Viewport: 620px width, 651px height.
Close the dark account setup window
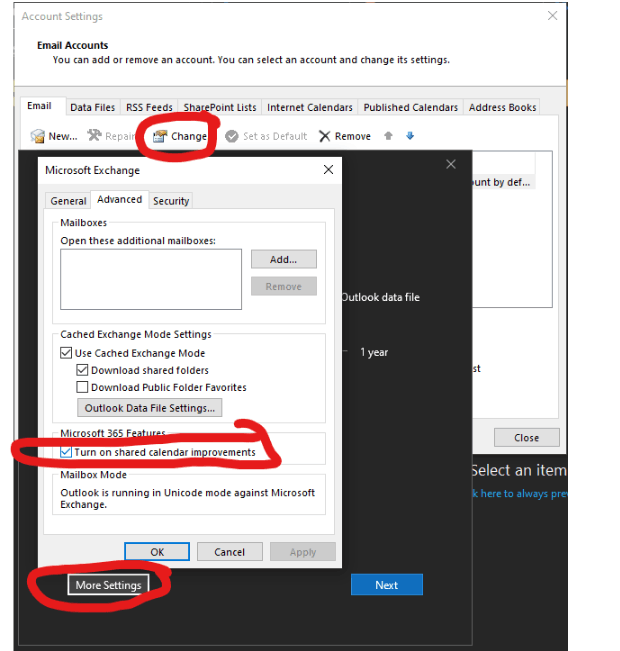(x=451, y=164)
